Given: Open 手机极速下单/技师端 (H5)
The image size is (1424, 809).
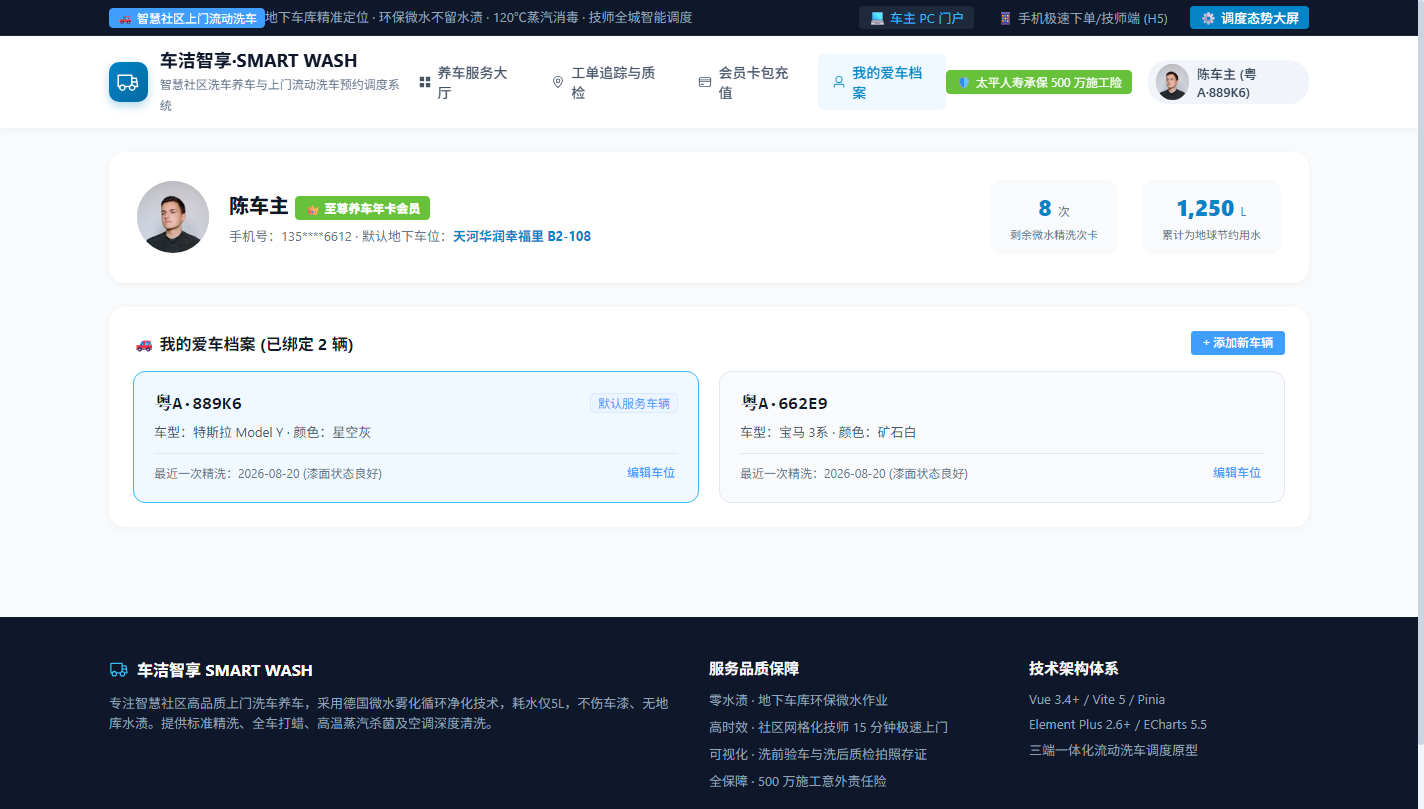Looking at the screenshot, I should click(1082, 18).
